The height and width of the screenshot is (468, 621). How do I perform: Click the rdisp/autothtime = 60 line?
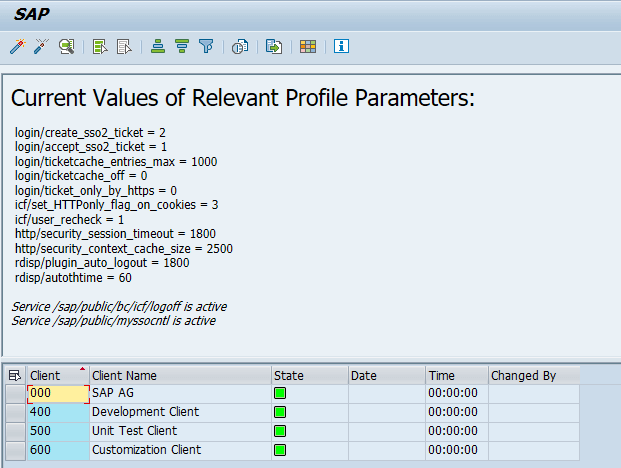tap(73, 278)
